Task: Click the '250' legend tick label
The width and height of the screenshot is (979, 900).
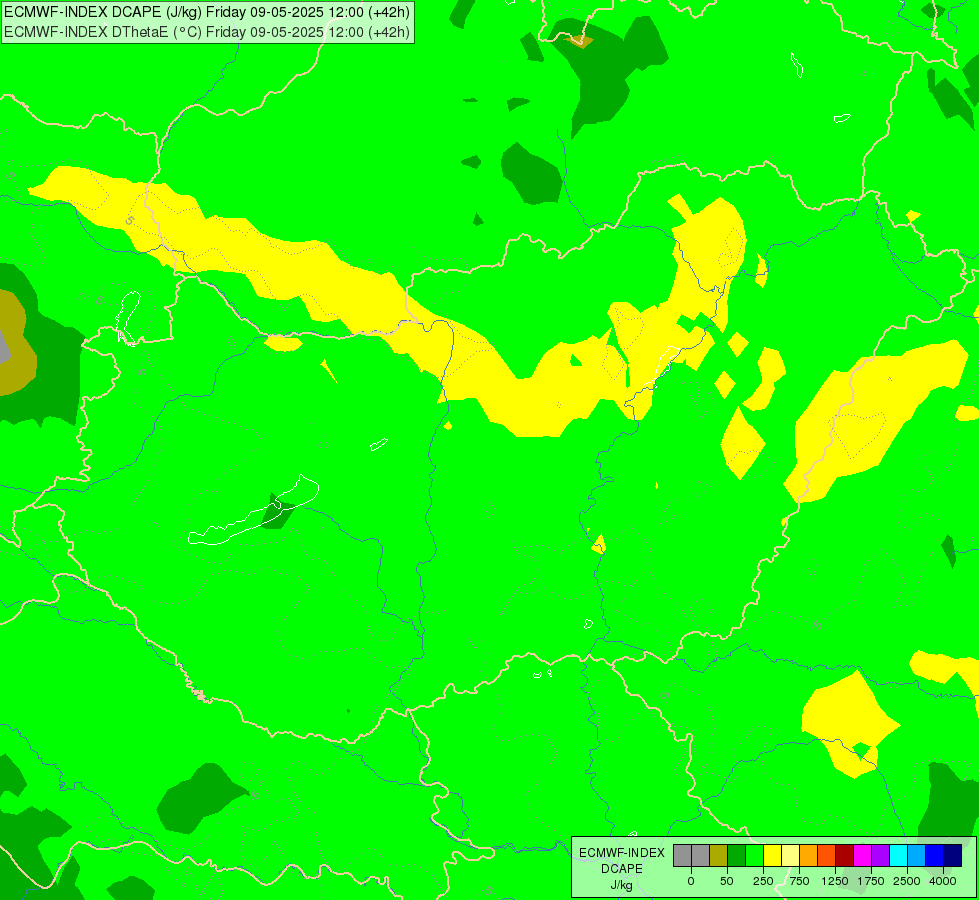Action: point(763,881)
